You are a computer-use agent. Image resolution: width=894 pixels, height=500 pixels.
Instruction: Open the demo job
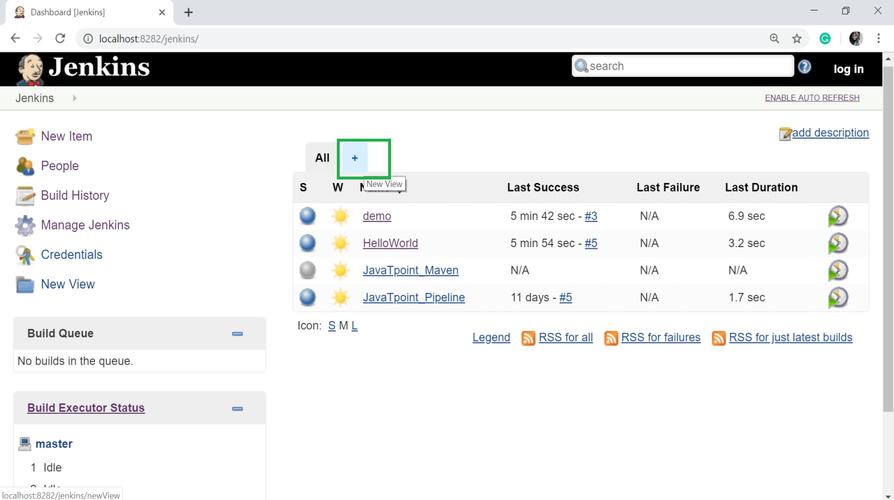pos(377,216)
